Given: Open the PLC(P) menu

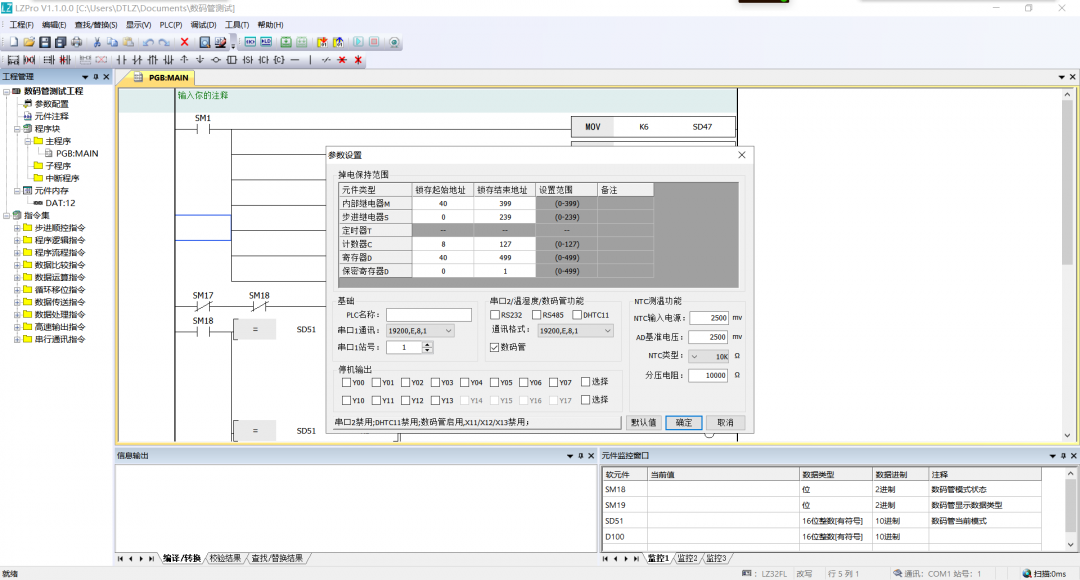Looking at the screenshot, I should tap(171, 24).
